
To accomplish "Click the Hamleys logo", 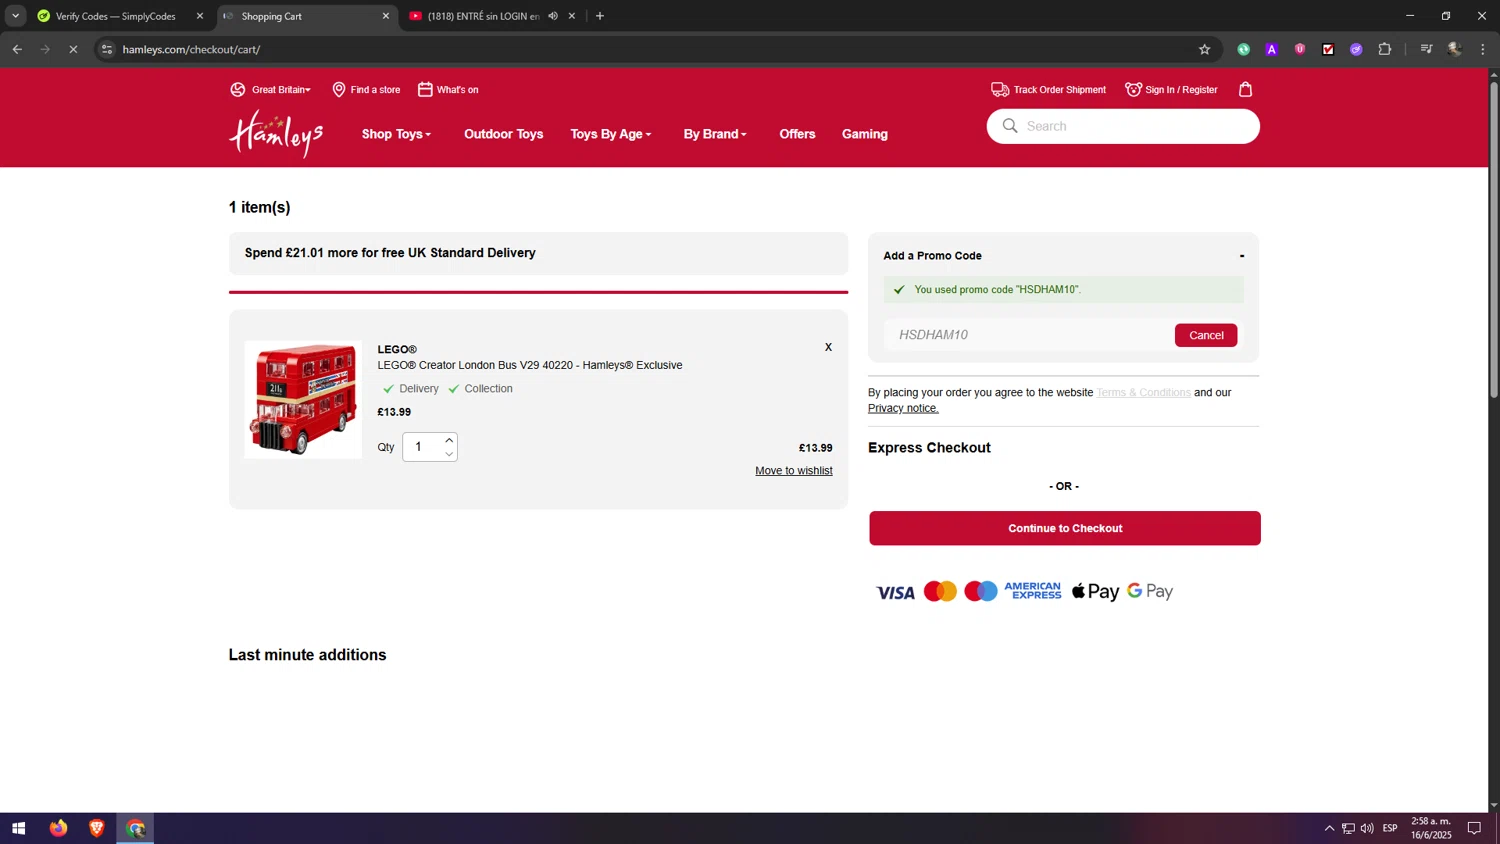I will (x=276, y=133).
